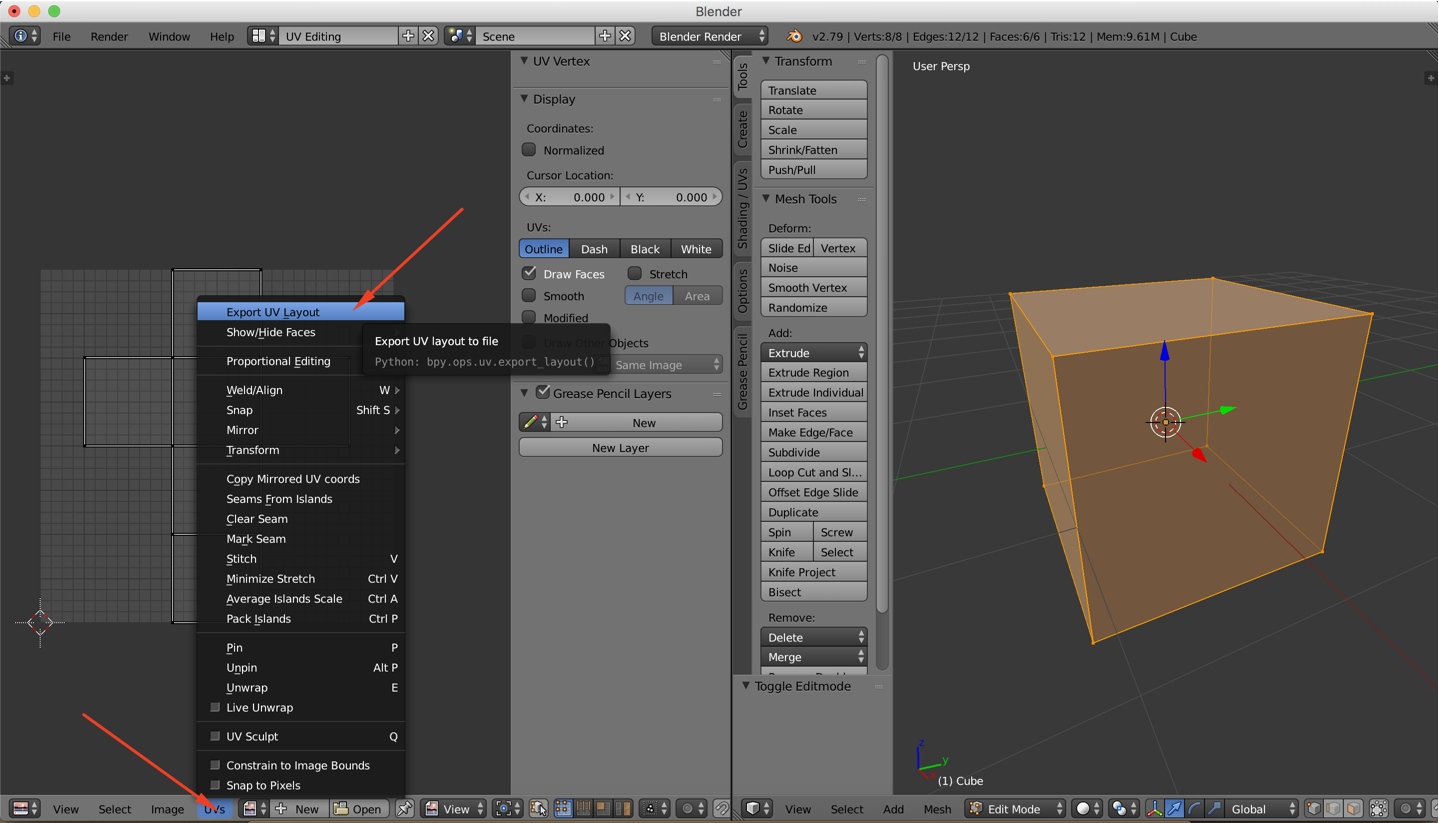Click the UV/Image editor type icon
Image resolution: width=1439 pixels, height=823 pixels.
24,808
